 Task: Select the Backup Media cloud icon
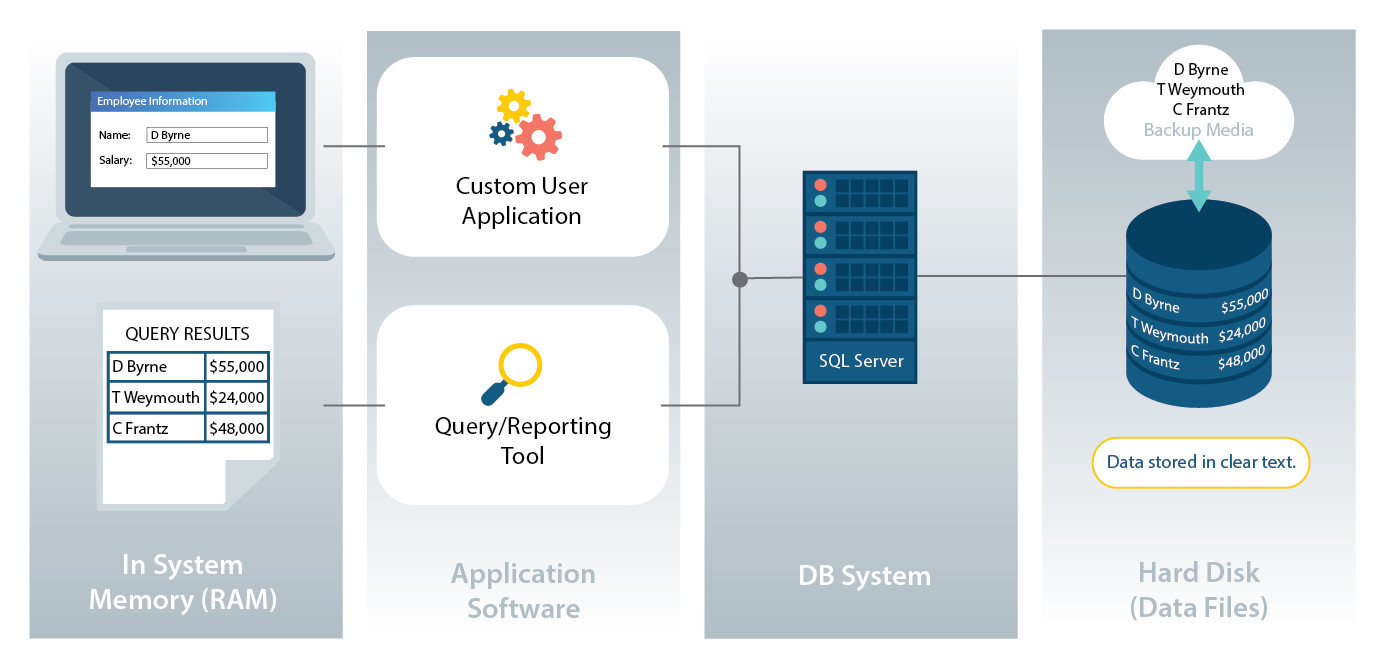[1198, 100]
